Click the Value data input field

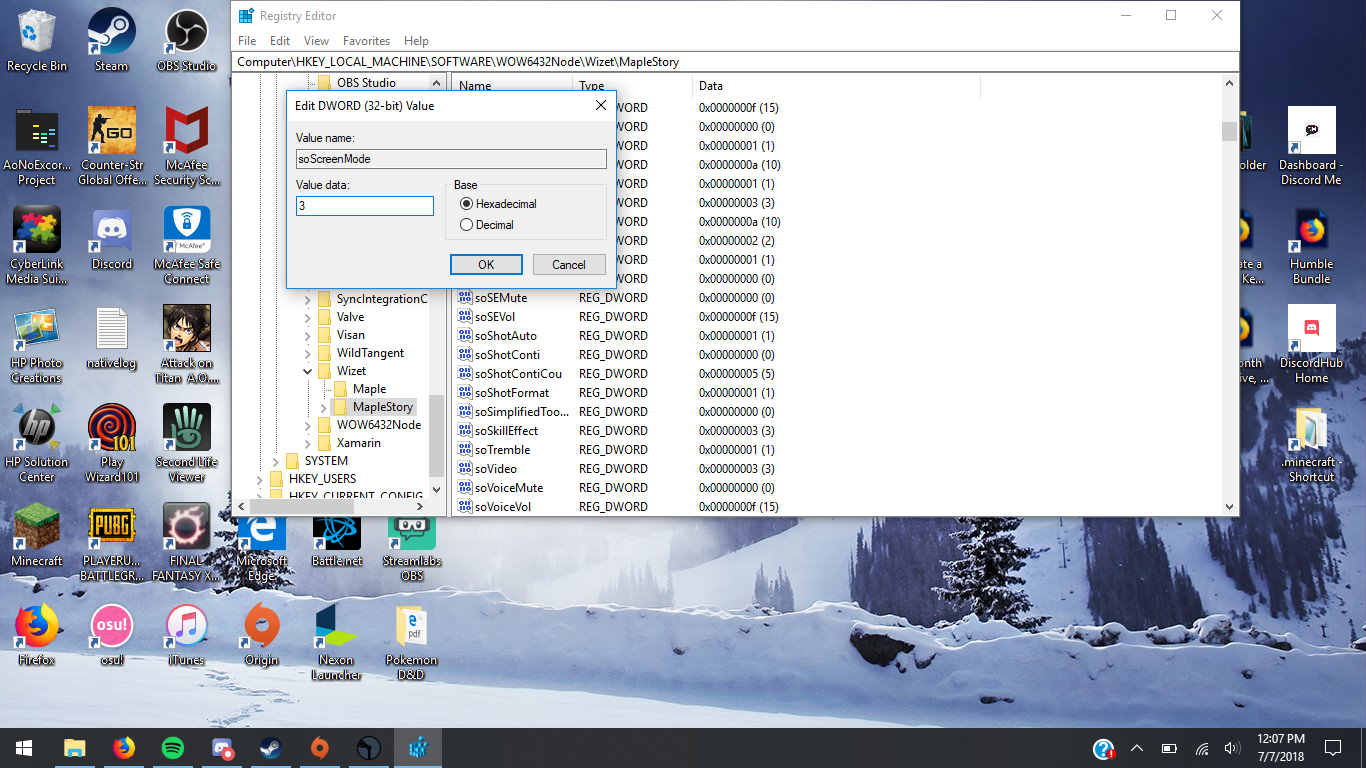[x=365, y=206]
